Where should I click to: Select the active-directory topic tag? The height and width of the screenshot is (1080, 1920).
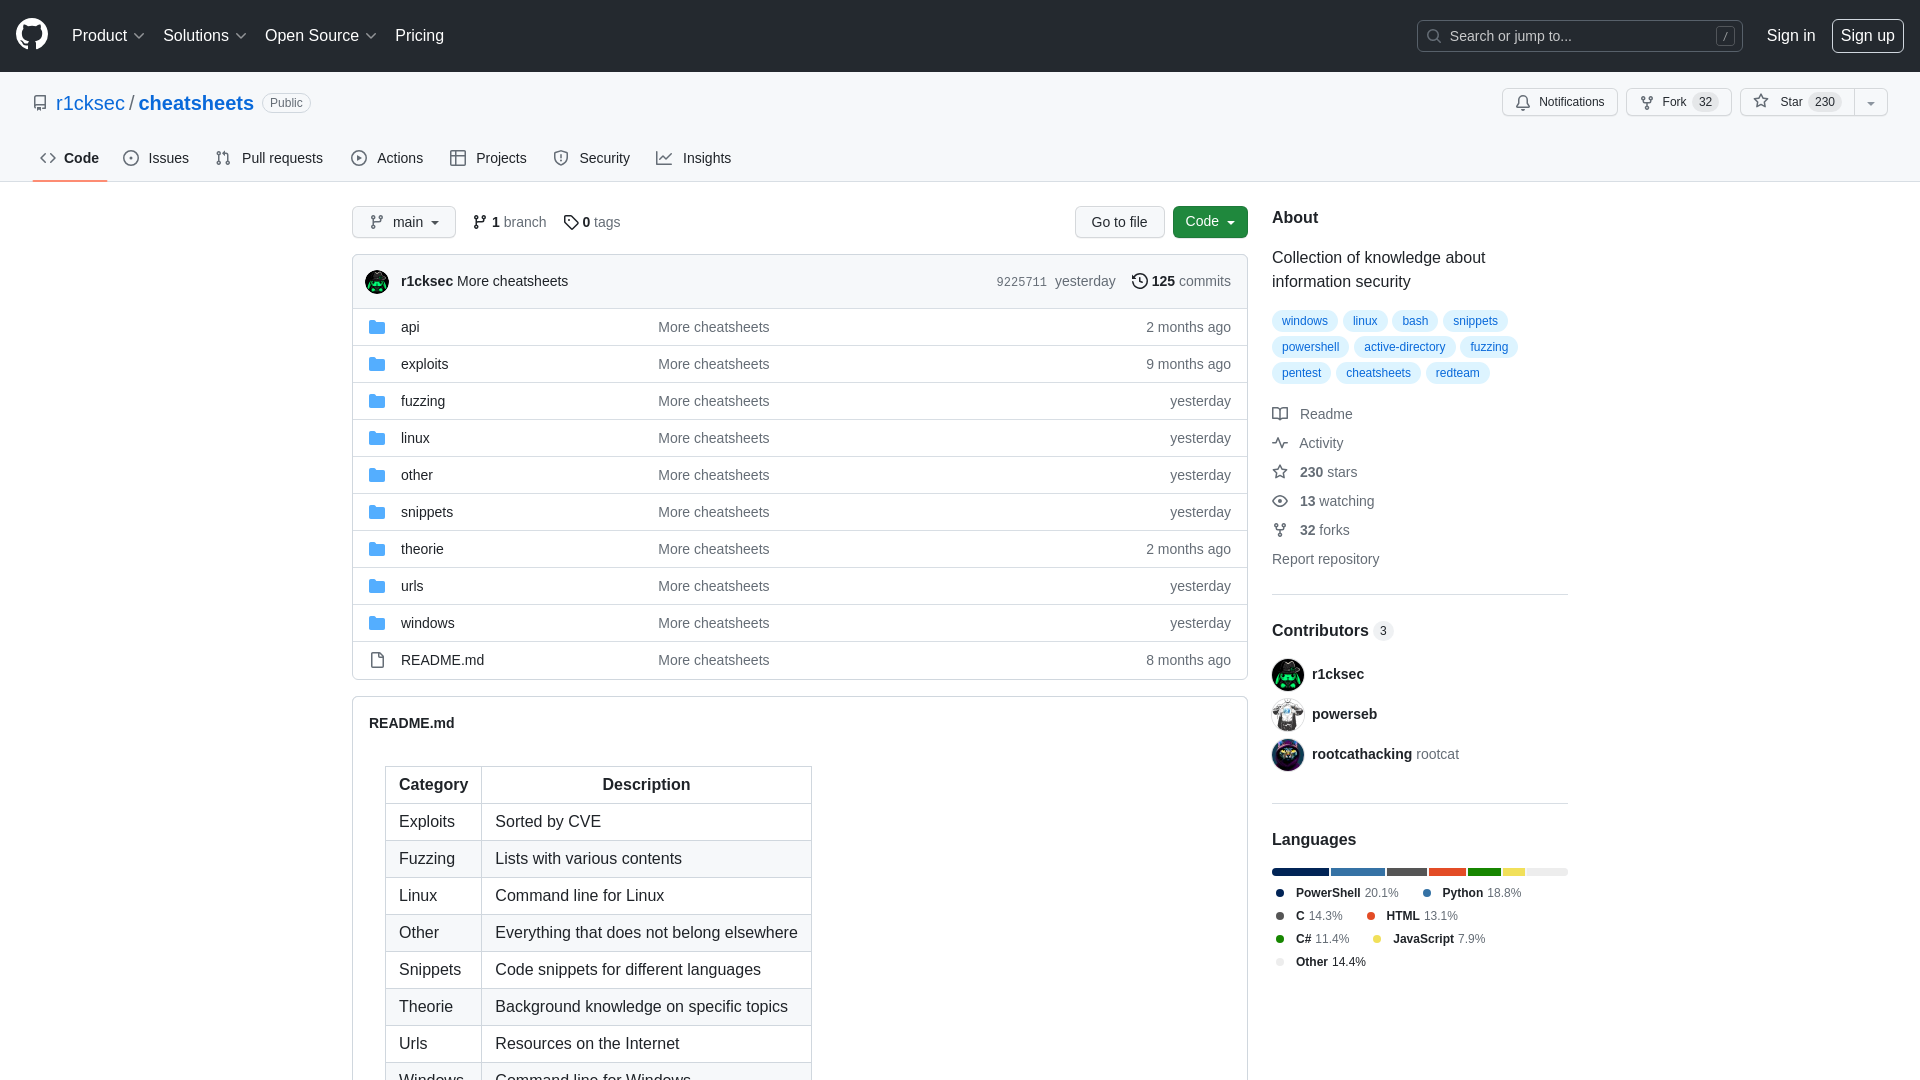(1404, 347)
